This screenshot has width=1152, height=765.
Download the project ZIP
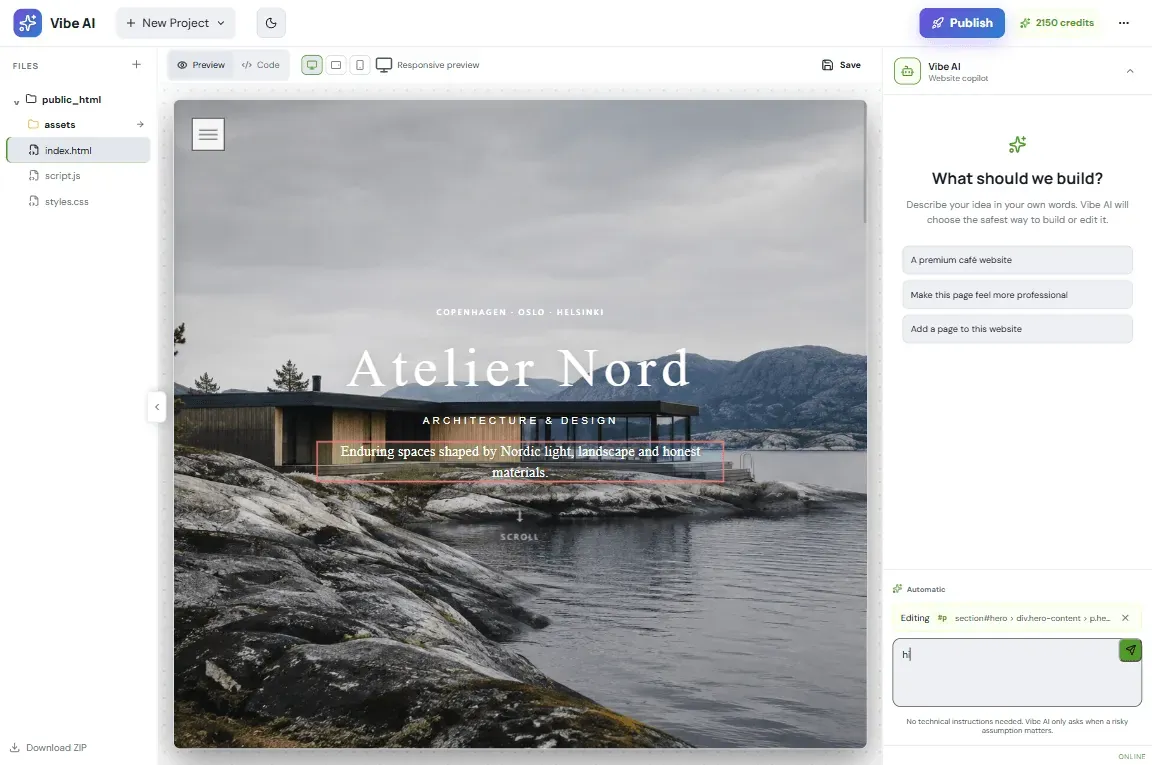pos(48,747)
